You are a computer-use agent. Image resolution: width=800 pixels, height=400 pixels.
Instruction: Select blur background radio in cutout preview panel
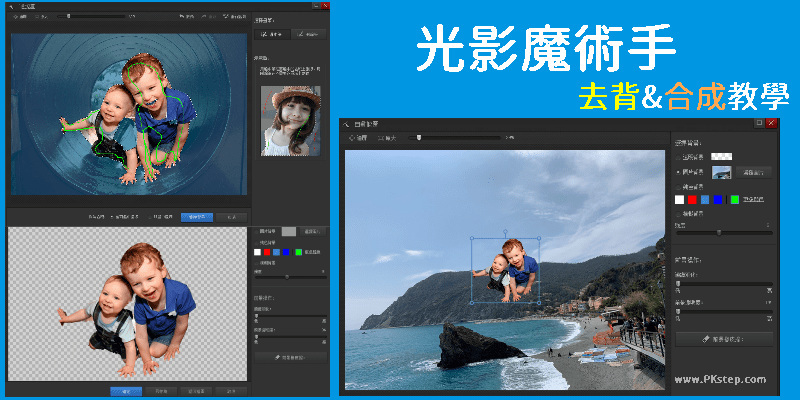pos(257,263)
